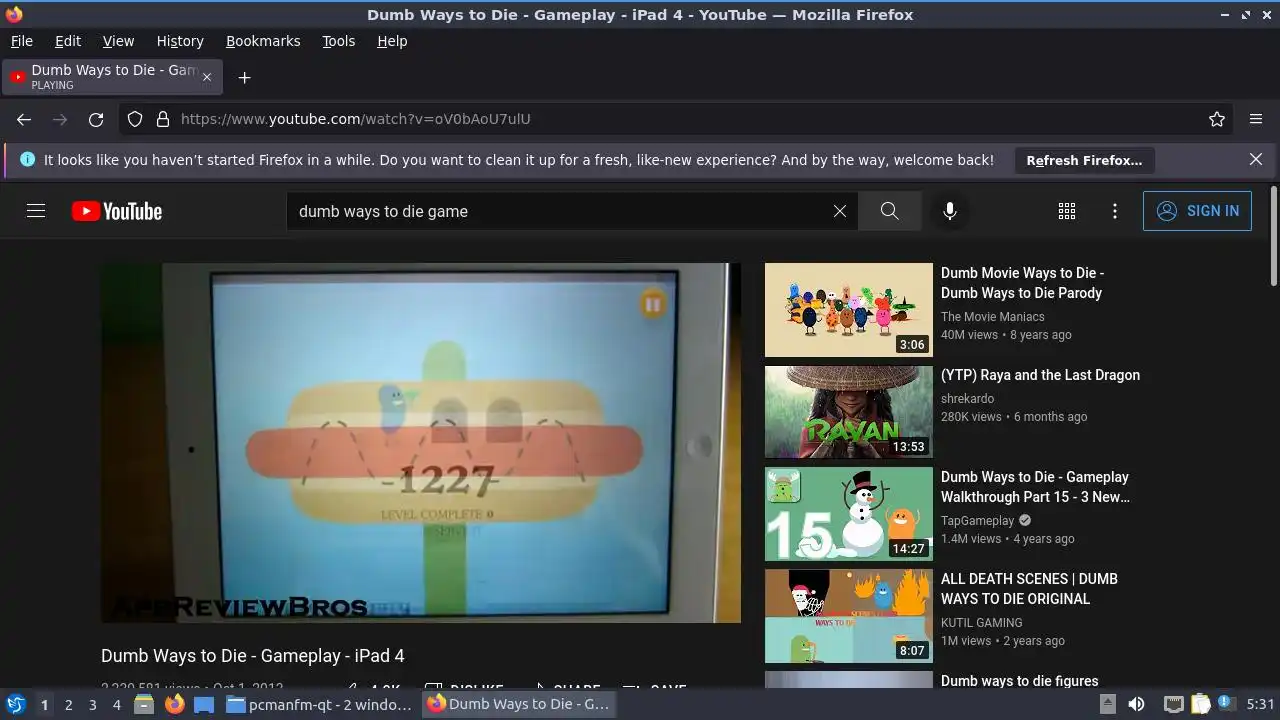Image resolution: width=1280 pixels, height=720 pixels.
Task: Open a new tab with plus
Action: [x=244, y=77]
